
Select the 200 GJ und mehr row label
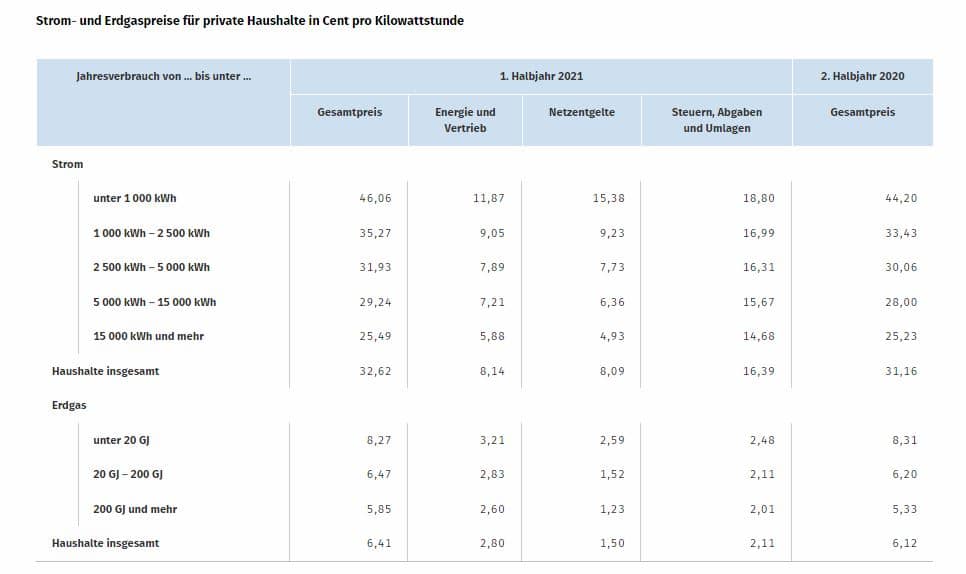(135, 509)
